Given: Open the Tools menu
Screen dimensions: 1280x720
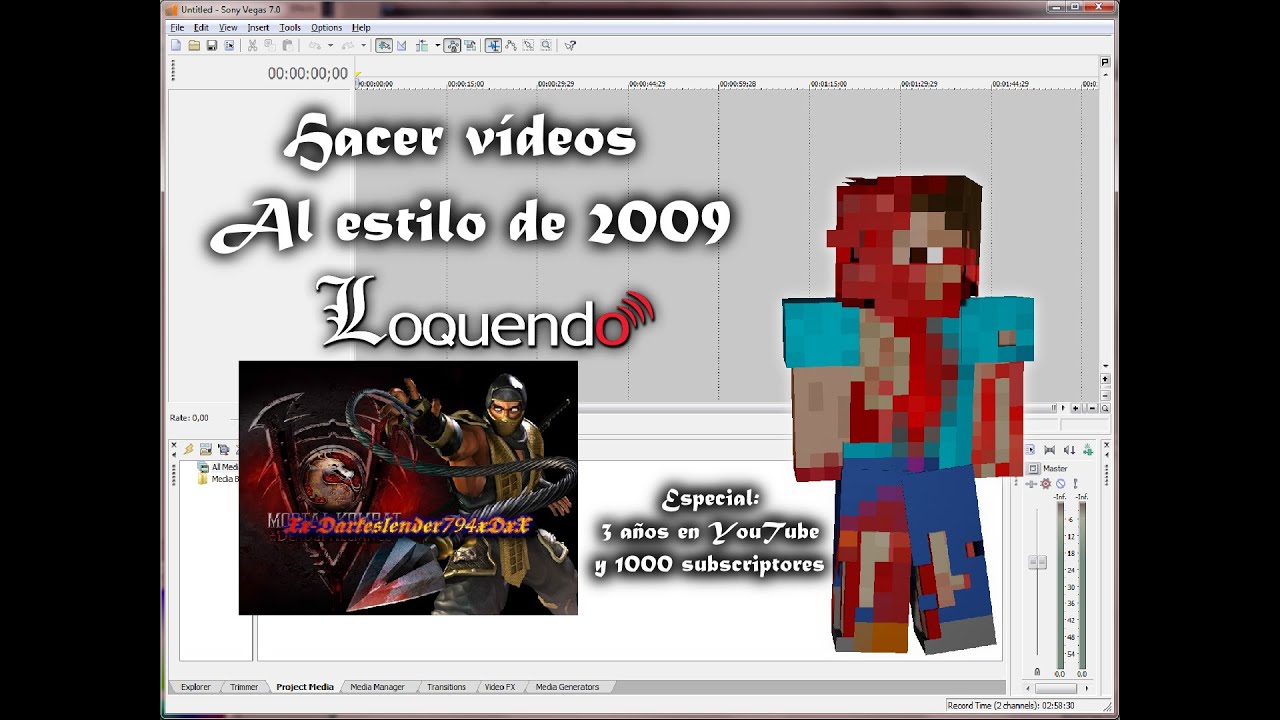Looking at the screenshot, I should coord(290,28).
